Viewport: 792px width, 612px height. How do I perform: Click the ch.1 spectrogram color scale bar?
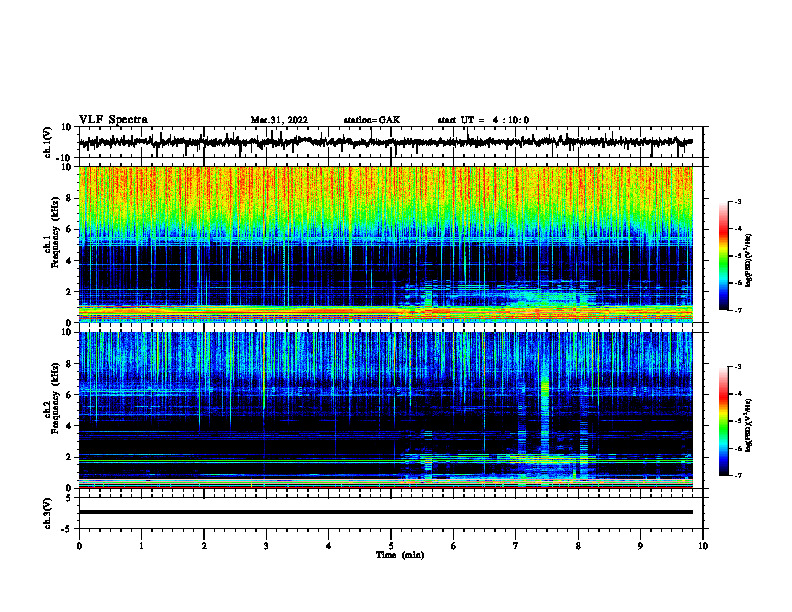pyautogui.click(x=723, y=256)
